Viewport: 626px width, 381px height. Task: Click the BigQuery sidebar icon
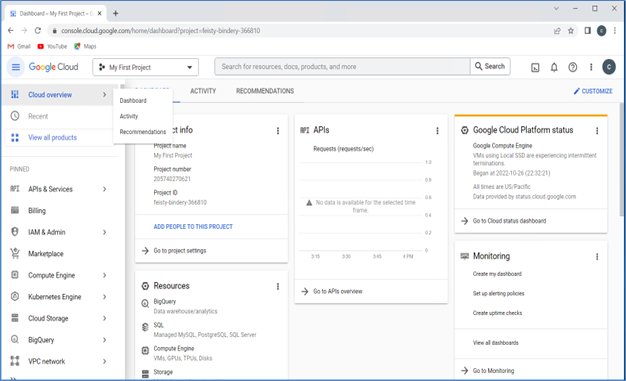[15, 339]
